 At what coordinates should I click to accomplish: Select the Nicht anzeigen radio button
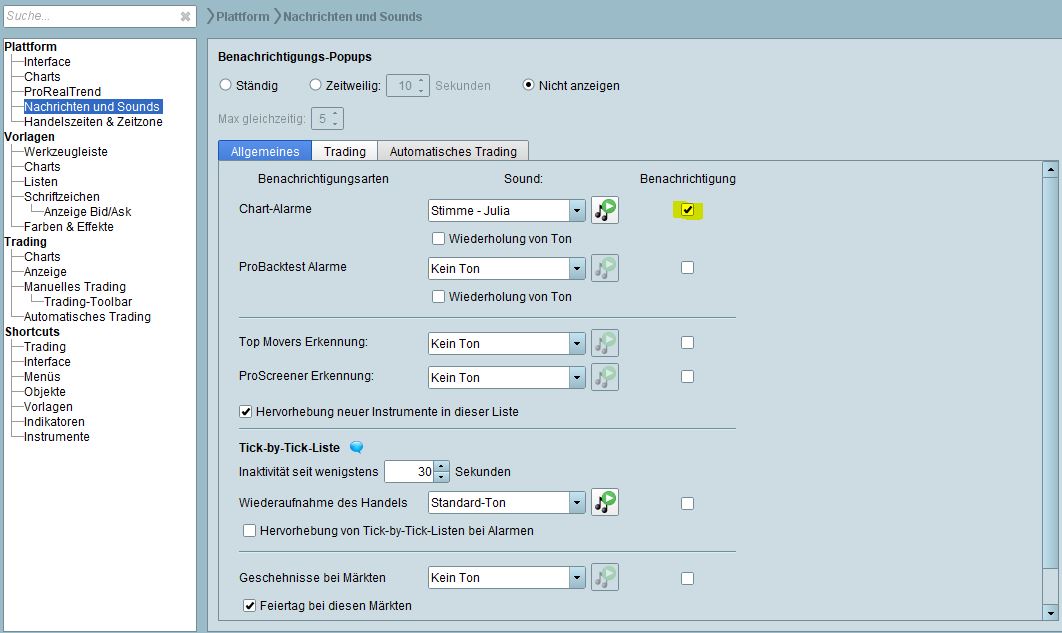pyautogui.click(x=528, y=85)
